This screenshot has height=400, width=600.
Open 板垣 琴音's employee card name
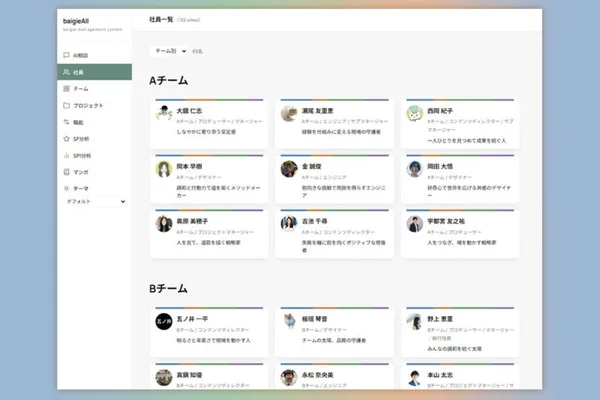[315, 319]
